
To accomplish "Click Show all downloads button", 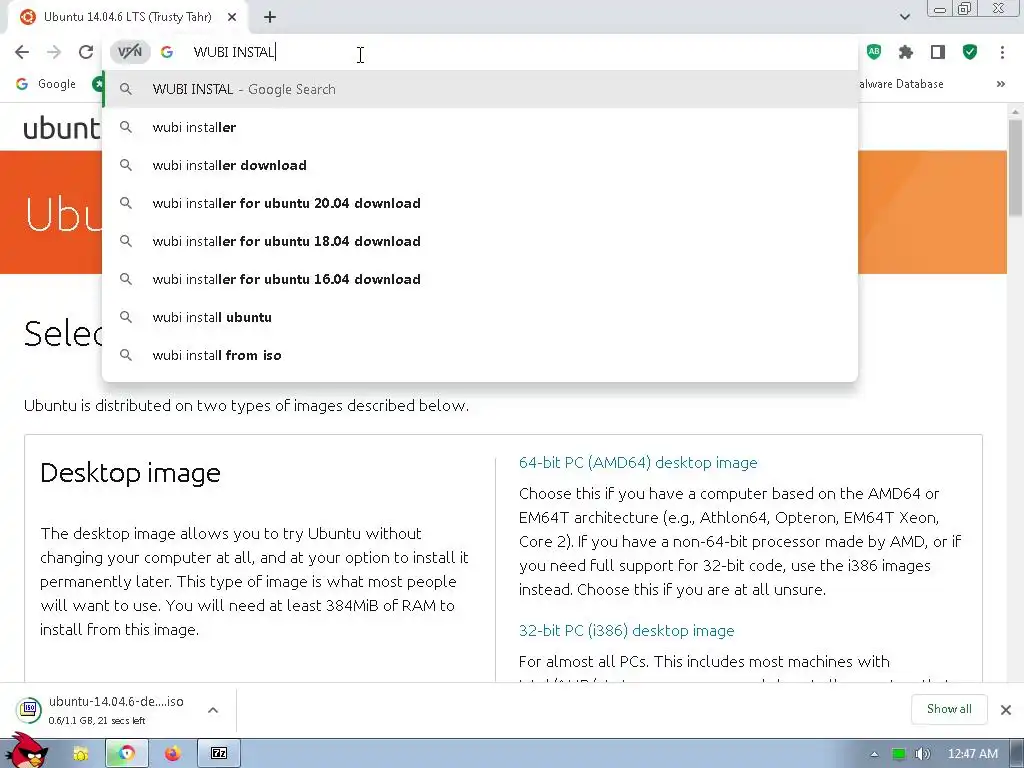I will click(x=949, y=709).
